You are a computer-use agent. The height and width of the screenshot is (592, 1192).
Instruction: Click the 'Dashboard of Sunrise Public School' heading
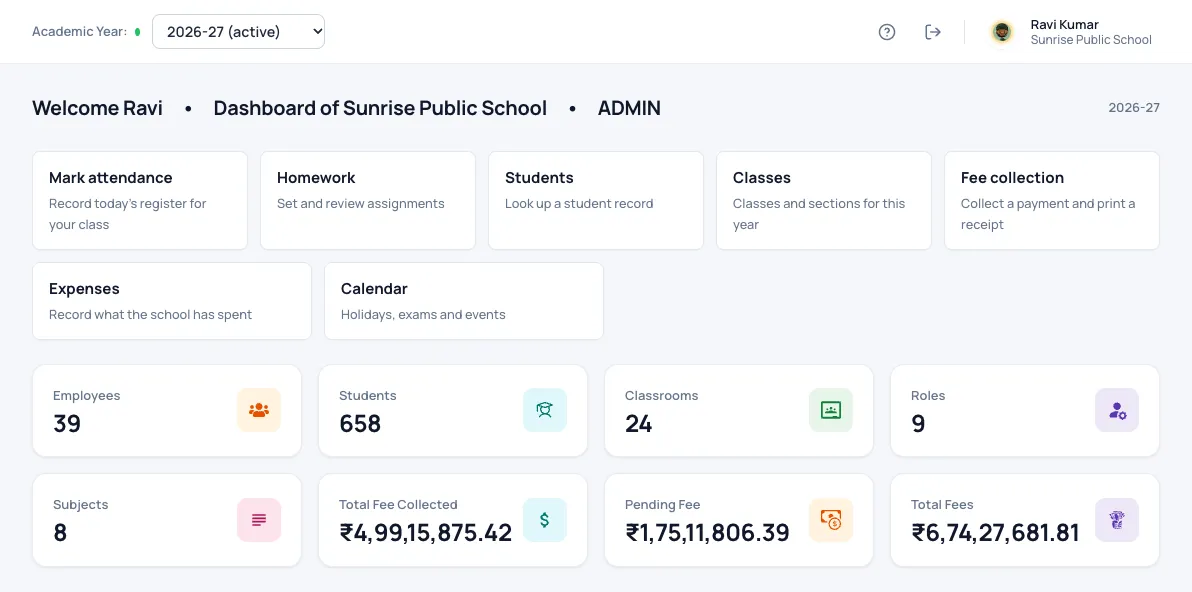[x=380, y=108]
